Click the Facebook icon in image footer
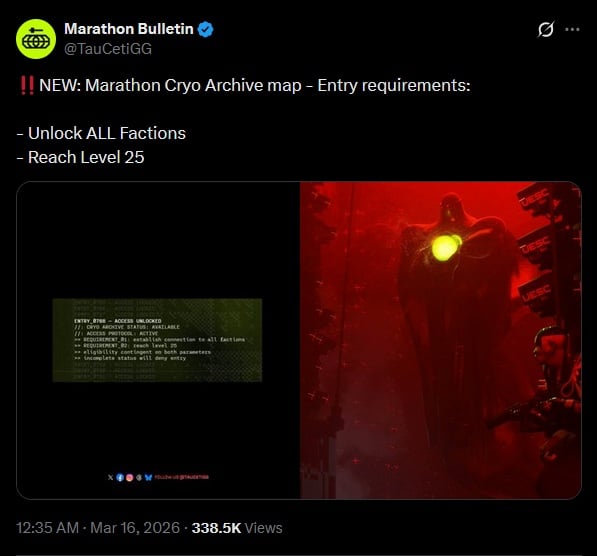The image size is (597, 556). [x=120, y=477]
